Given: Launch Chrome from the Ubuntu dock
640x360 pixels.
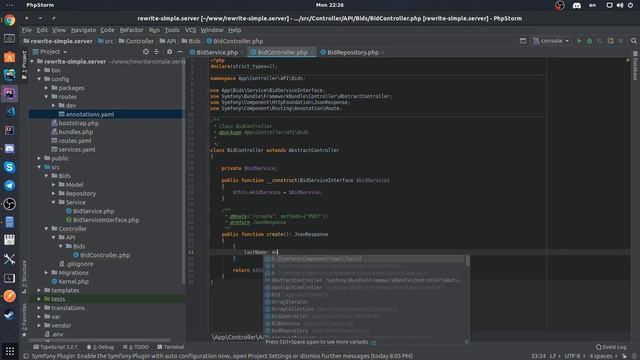Looking at the screenshot, I should [9, 20].
